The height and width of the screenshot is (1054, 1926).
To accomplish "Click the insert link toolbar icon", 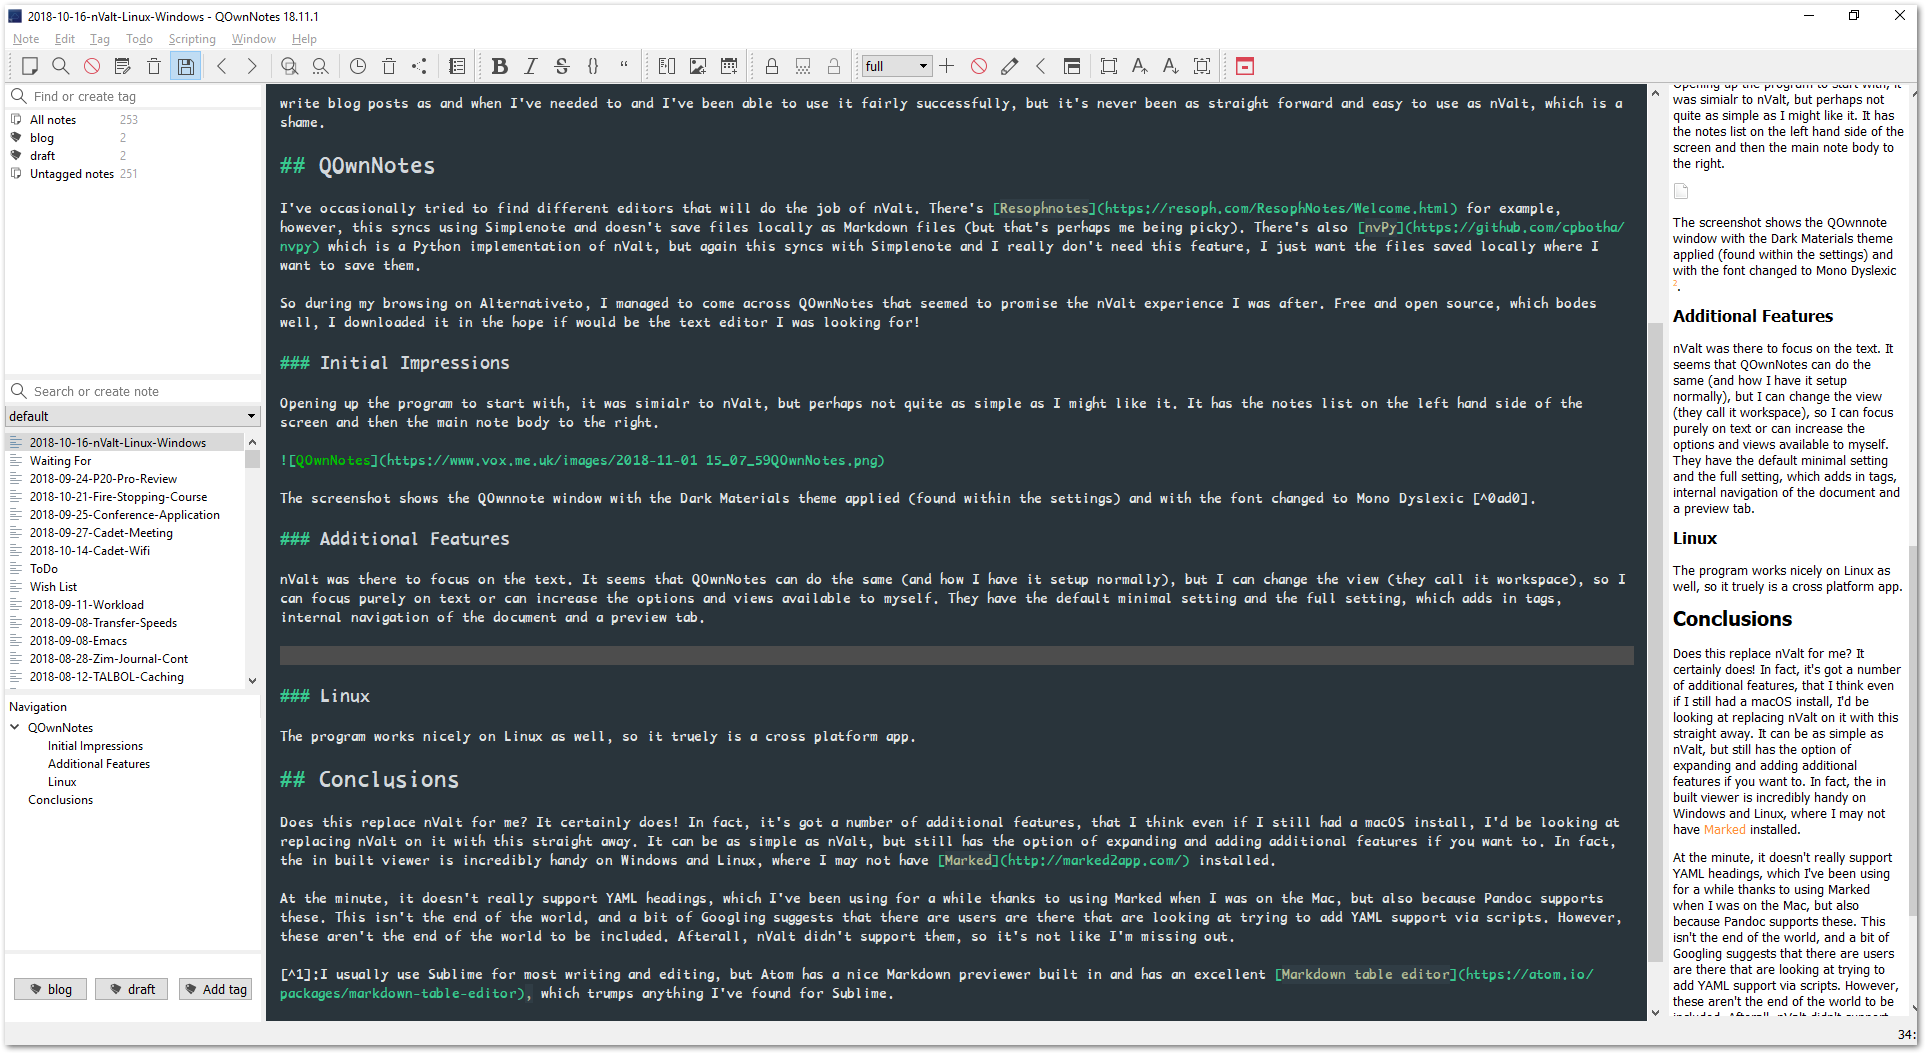I will (x=667, y=66).
